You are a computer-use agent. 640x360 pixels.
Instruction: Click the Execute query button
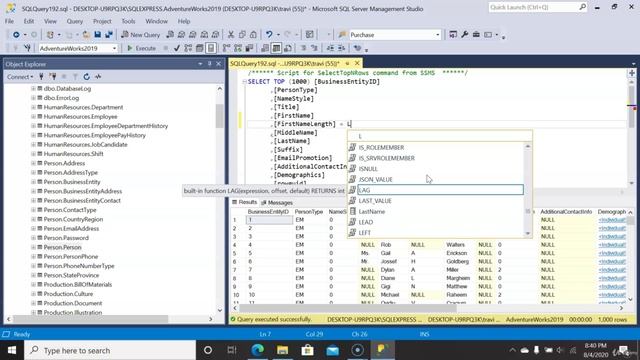tap(142, 48)
